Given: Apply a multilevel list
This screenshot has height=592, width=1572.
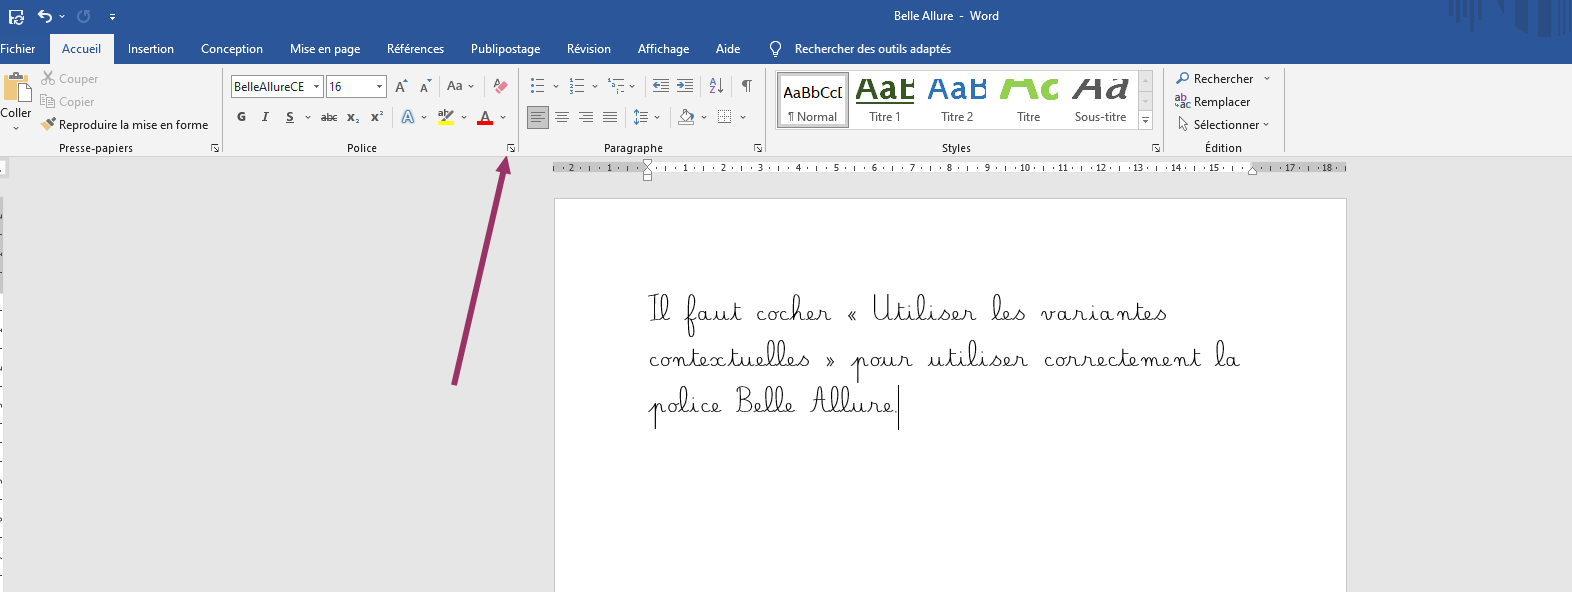Looking at the screenshot, I should tap(616, 86).
